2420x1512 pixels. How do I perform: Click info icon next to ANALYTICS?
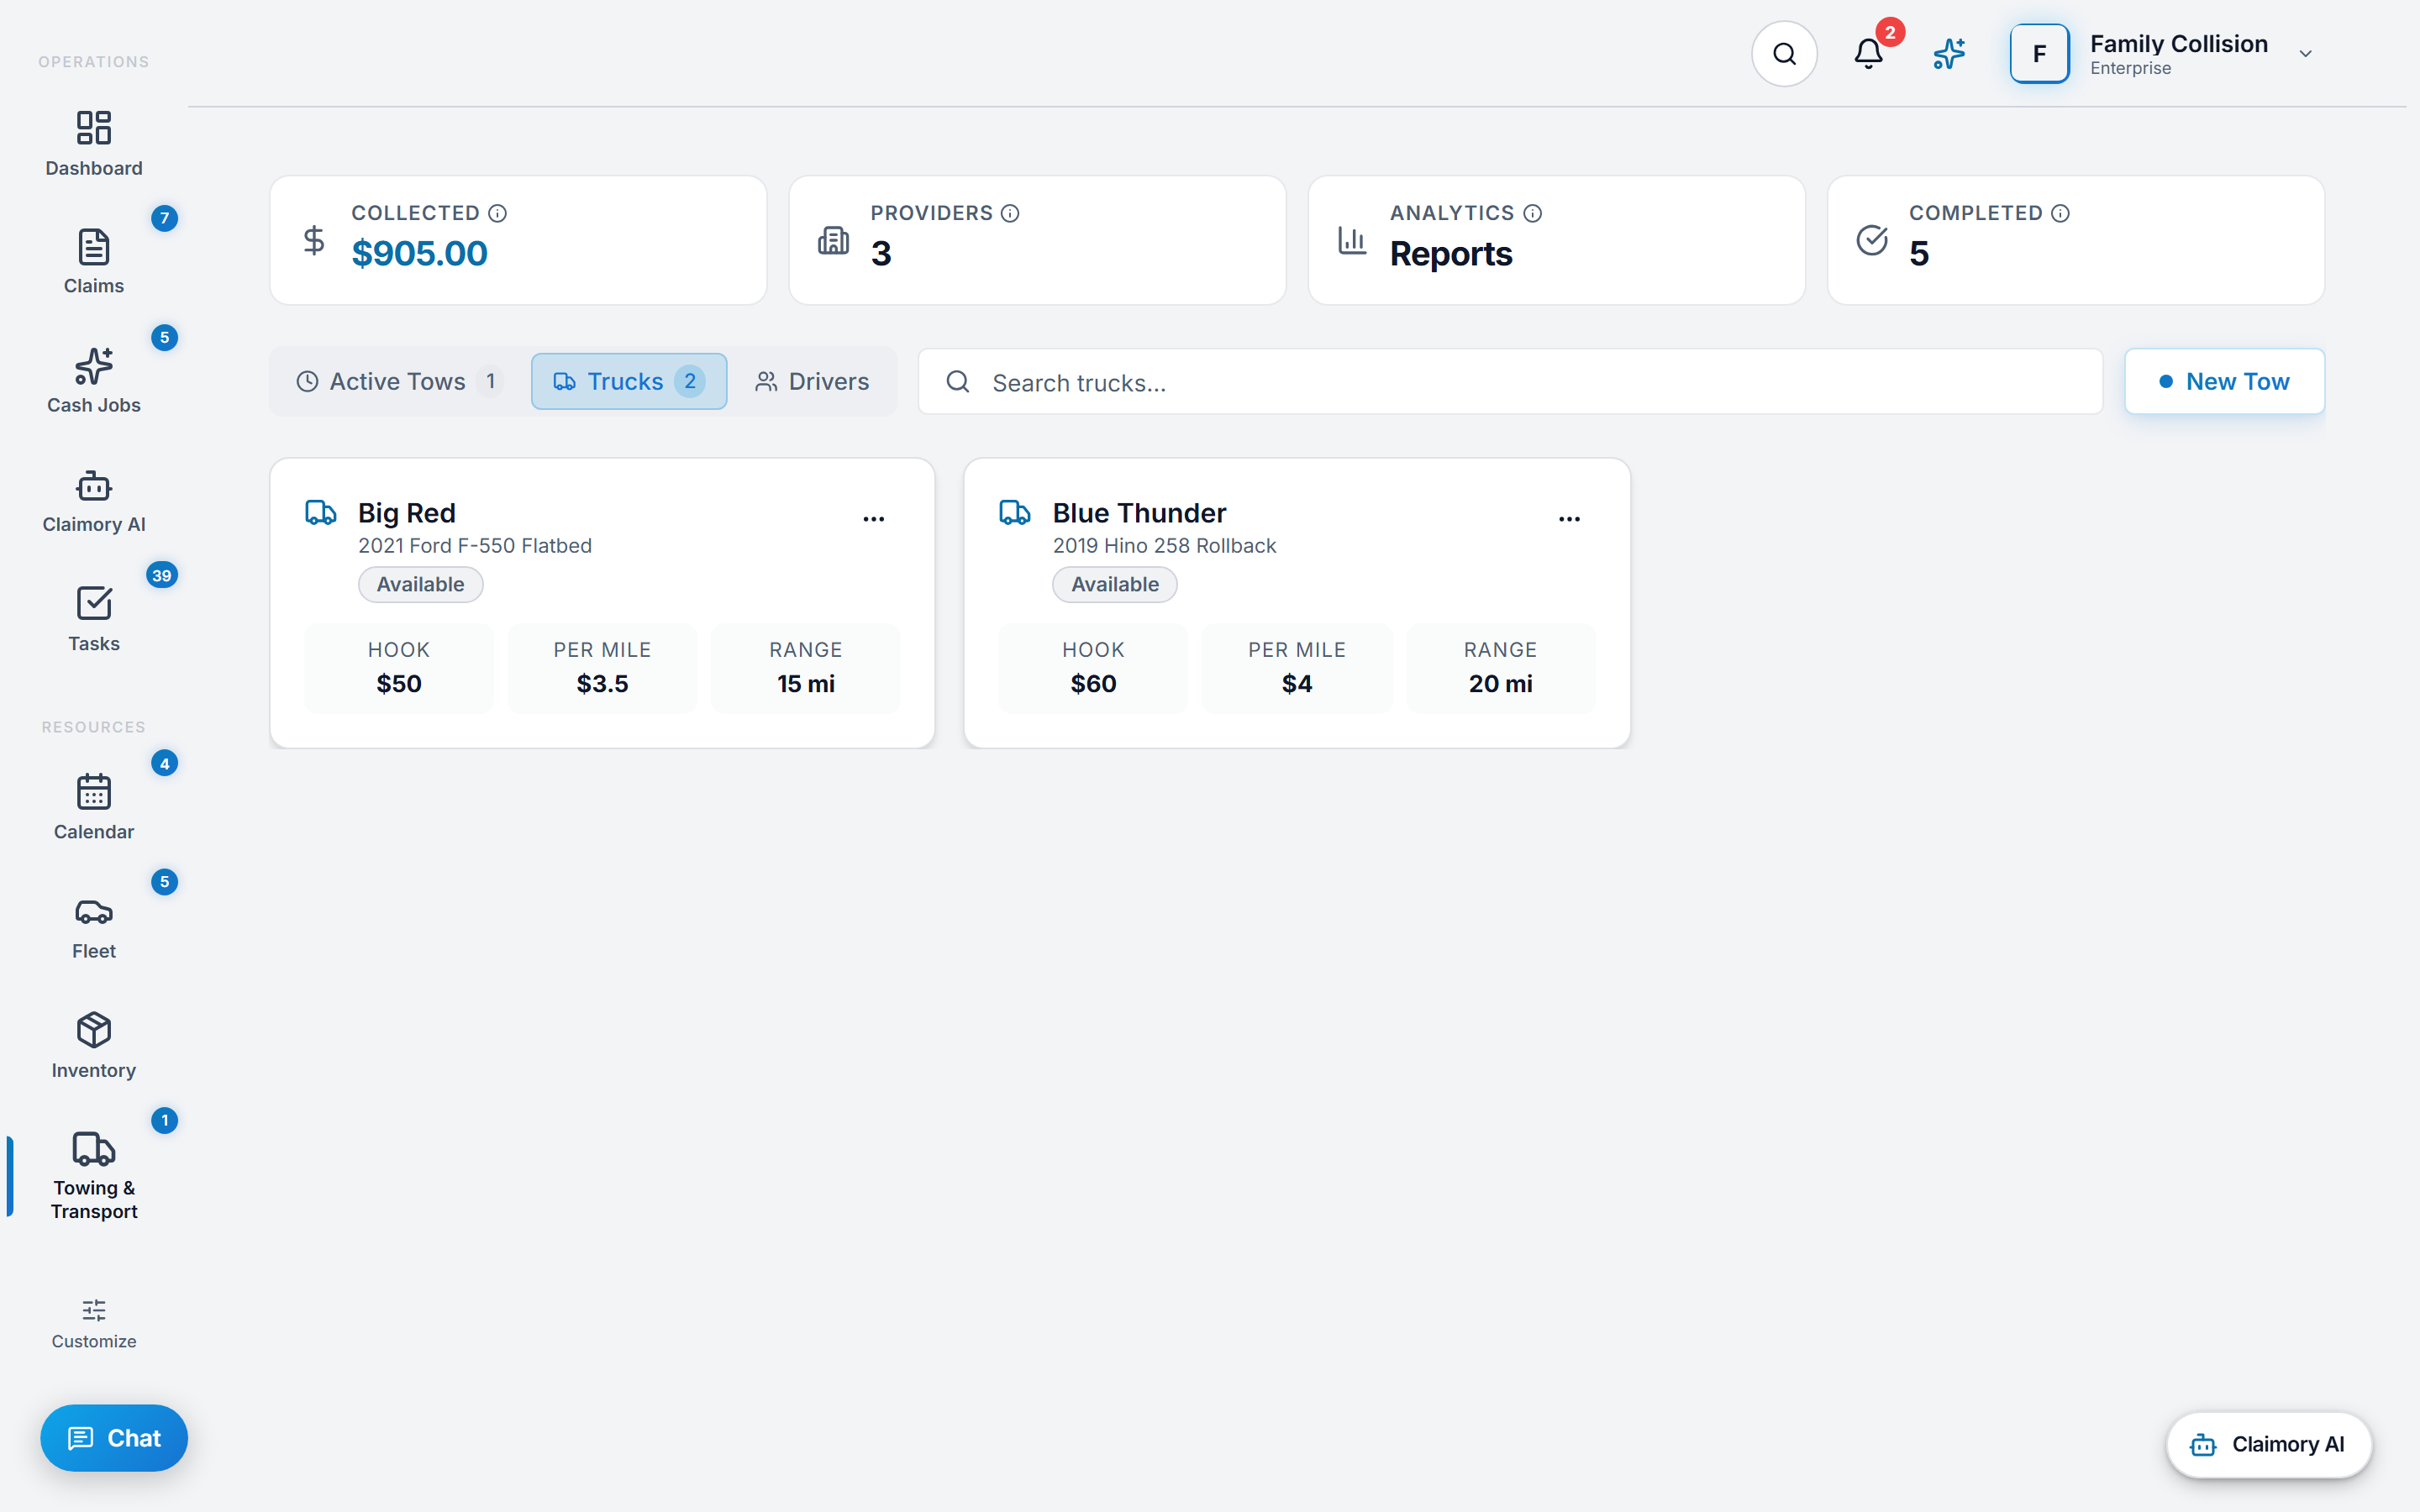coord(1532,213)
